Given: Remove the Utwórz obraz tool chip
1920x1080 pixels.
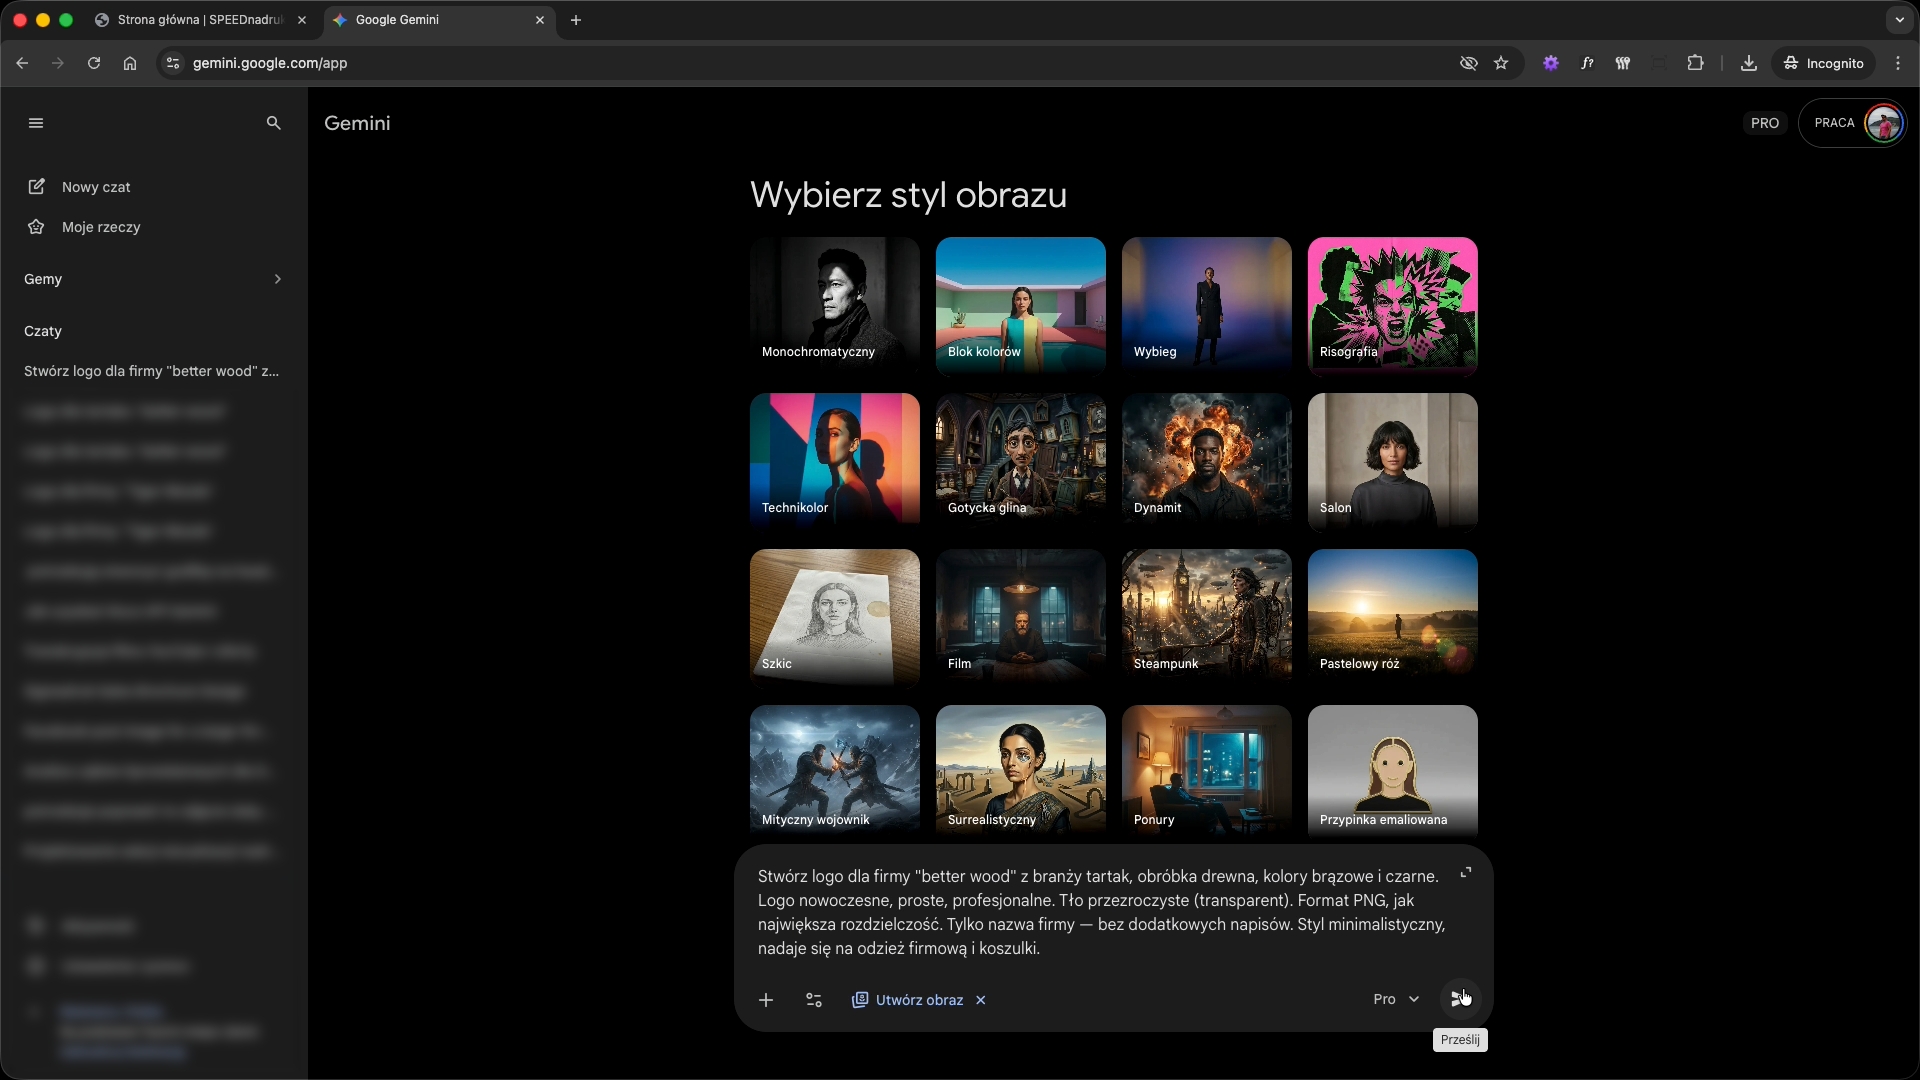Looking at the screenshot, I should pyautogui.click(x=981, y=1000).
